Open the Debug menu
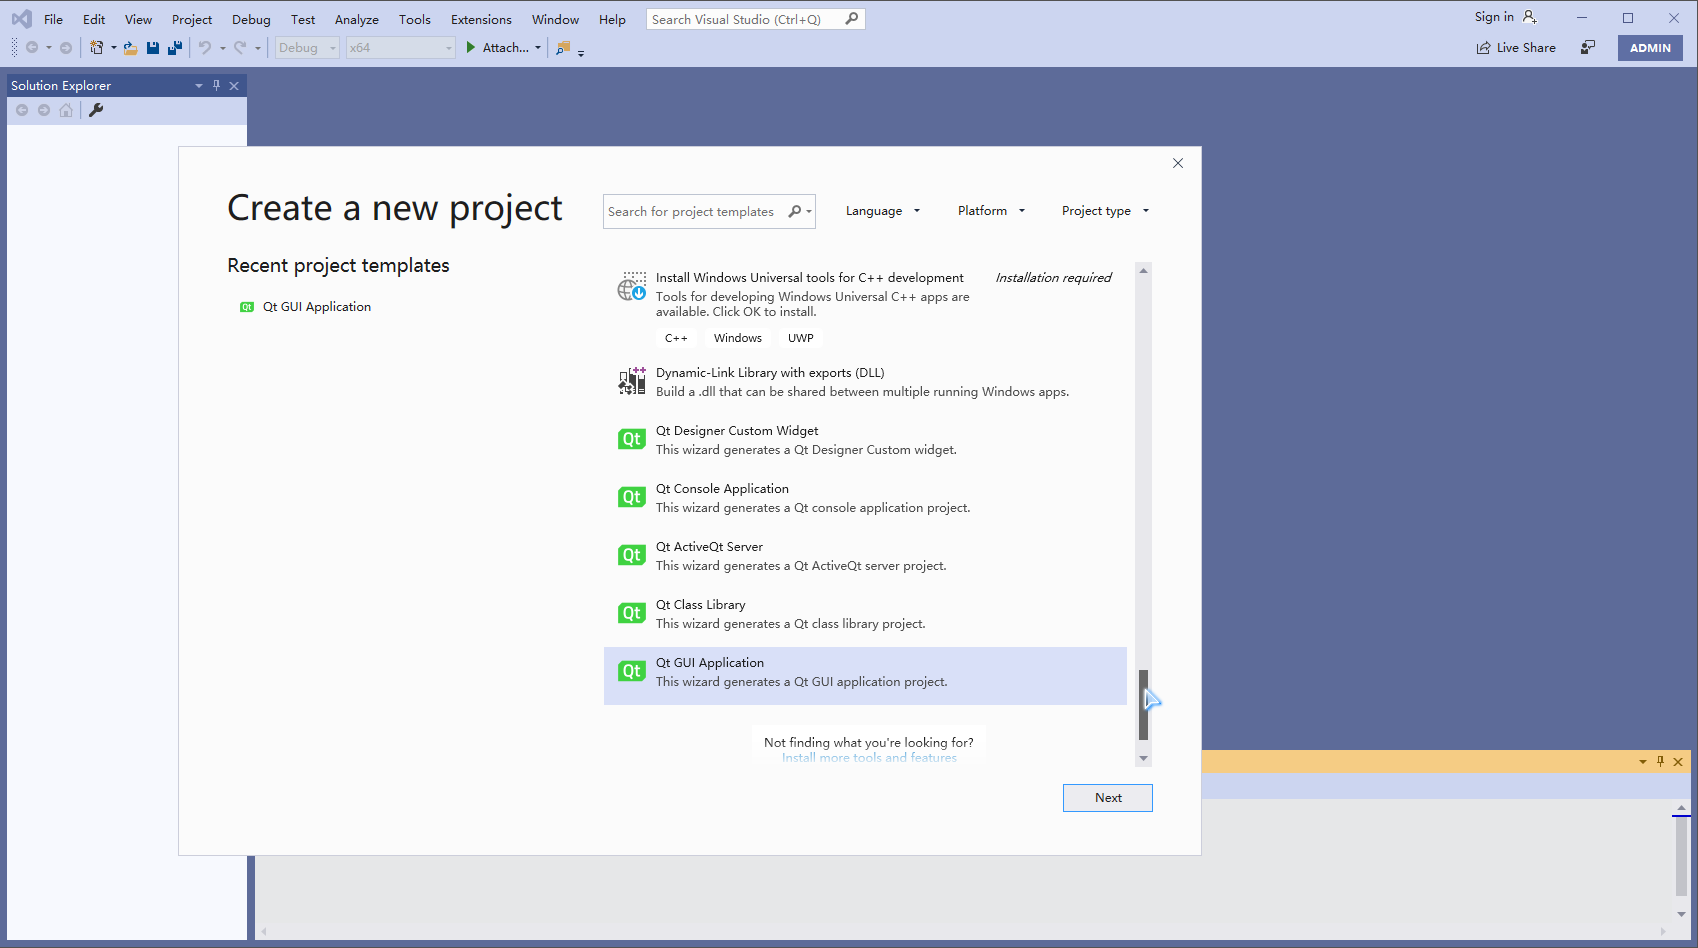 [x=251, y=19]
